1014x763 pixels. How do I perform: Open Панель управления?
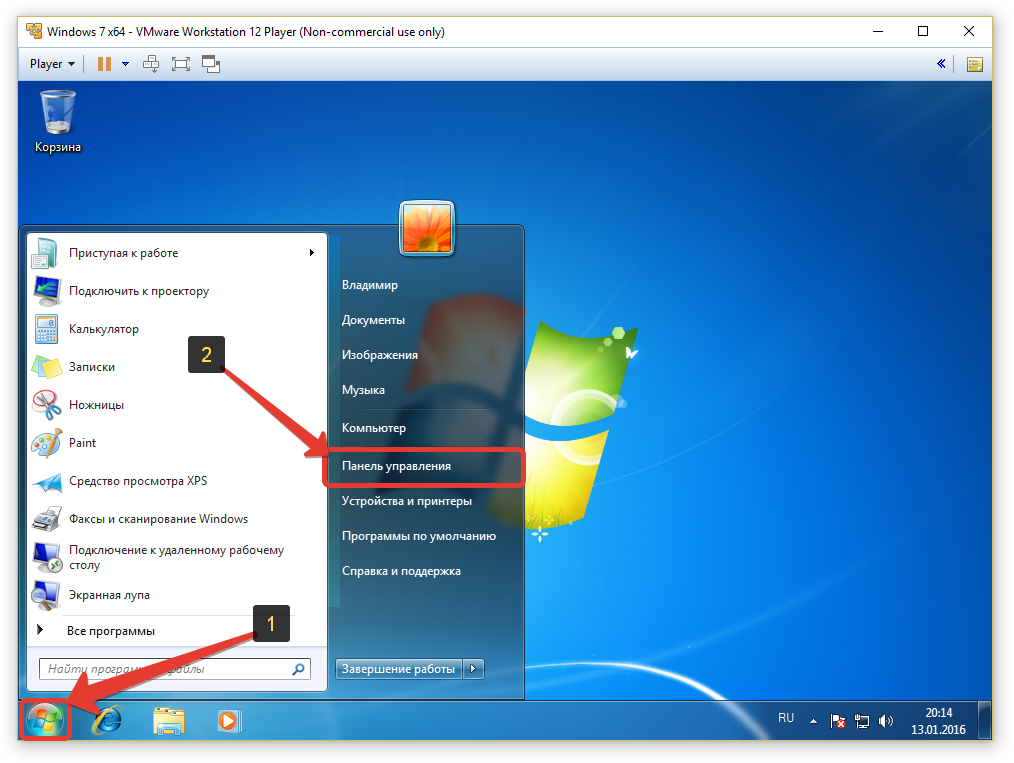pos(396,466)
